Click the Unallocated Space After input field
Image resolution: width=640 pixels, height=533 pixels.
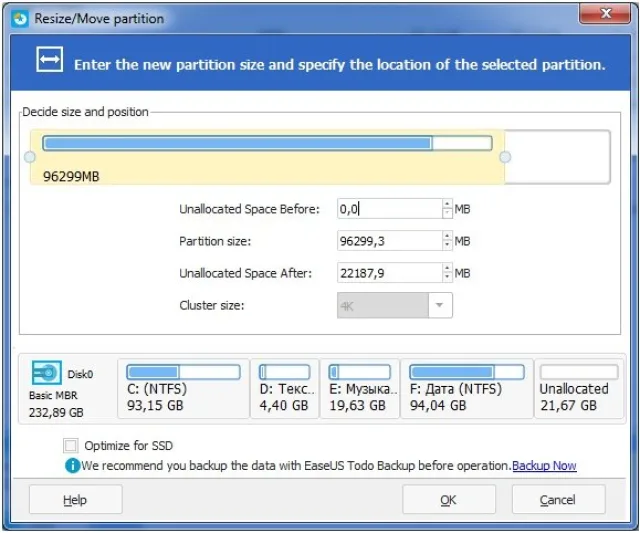coord(390,273)
